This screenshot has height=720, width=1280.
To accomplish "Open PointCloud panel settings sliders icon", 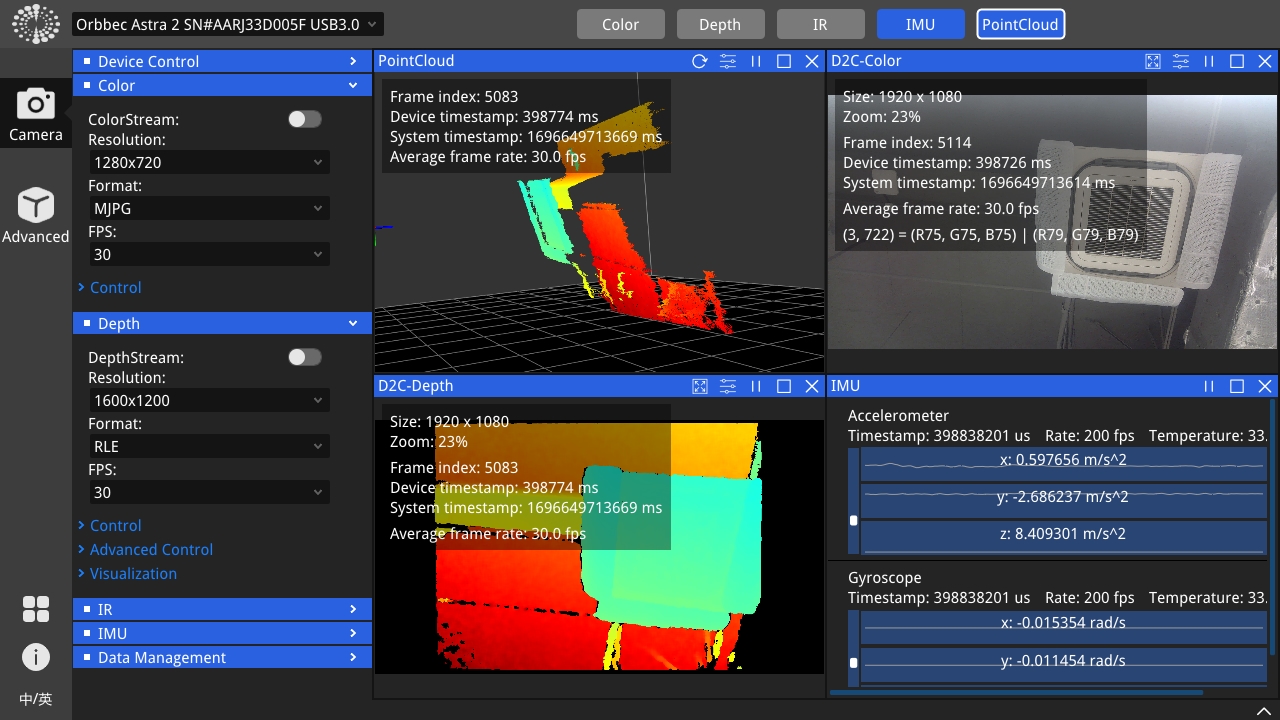I will coord(728,61).
